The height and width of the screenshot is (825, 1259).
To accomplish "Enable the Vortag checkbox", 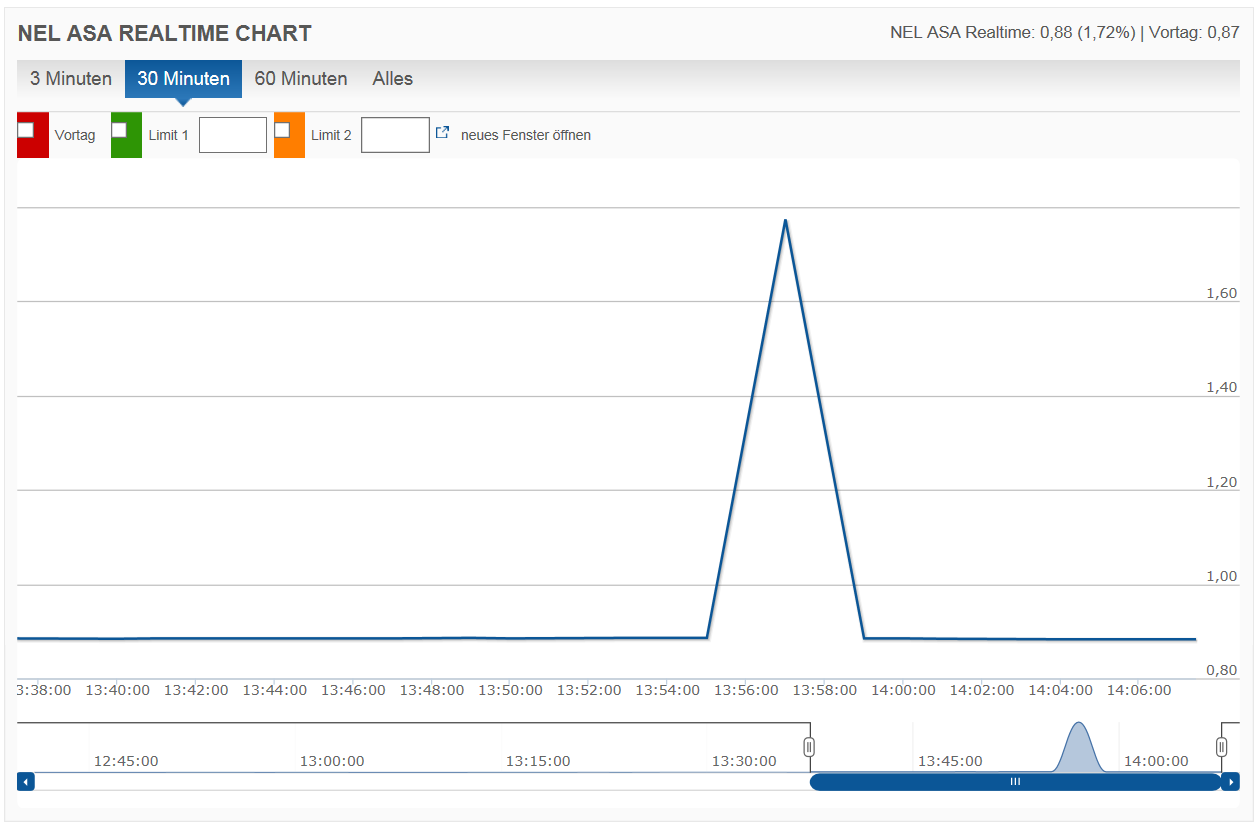I will [x=26, y=129].
